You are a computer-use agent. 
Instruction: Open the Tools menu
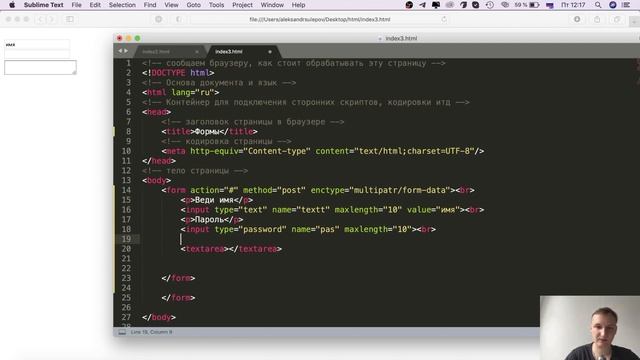(216, 5)
